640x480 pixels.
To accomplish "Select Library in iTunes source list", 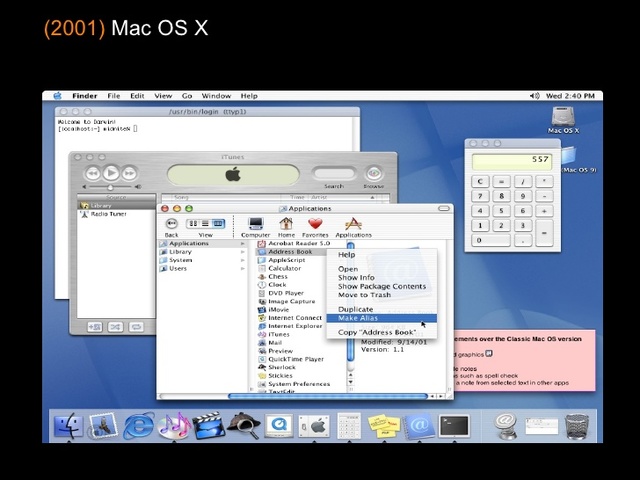I will [x=116, y=205].
